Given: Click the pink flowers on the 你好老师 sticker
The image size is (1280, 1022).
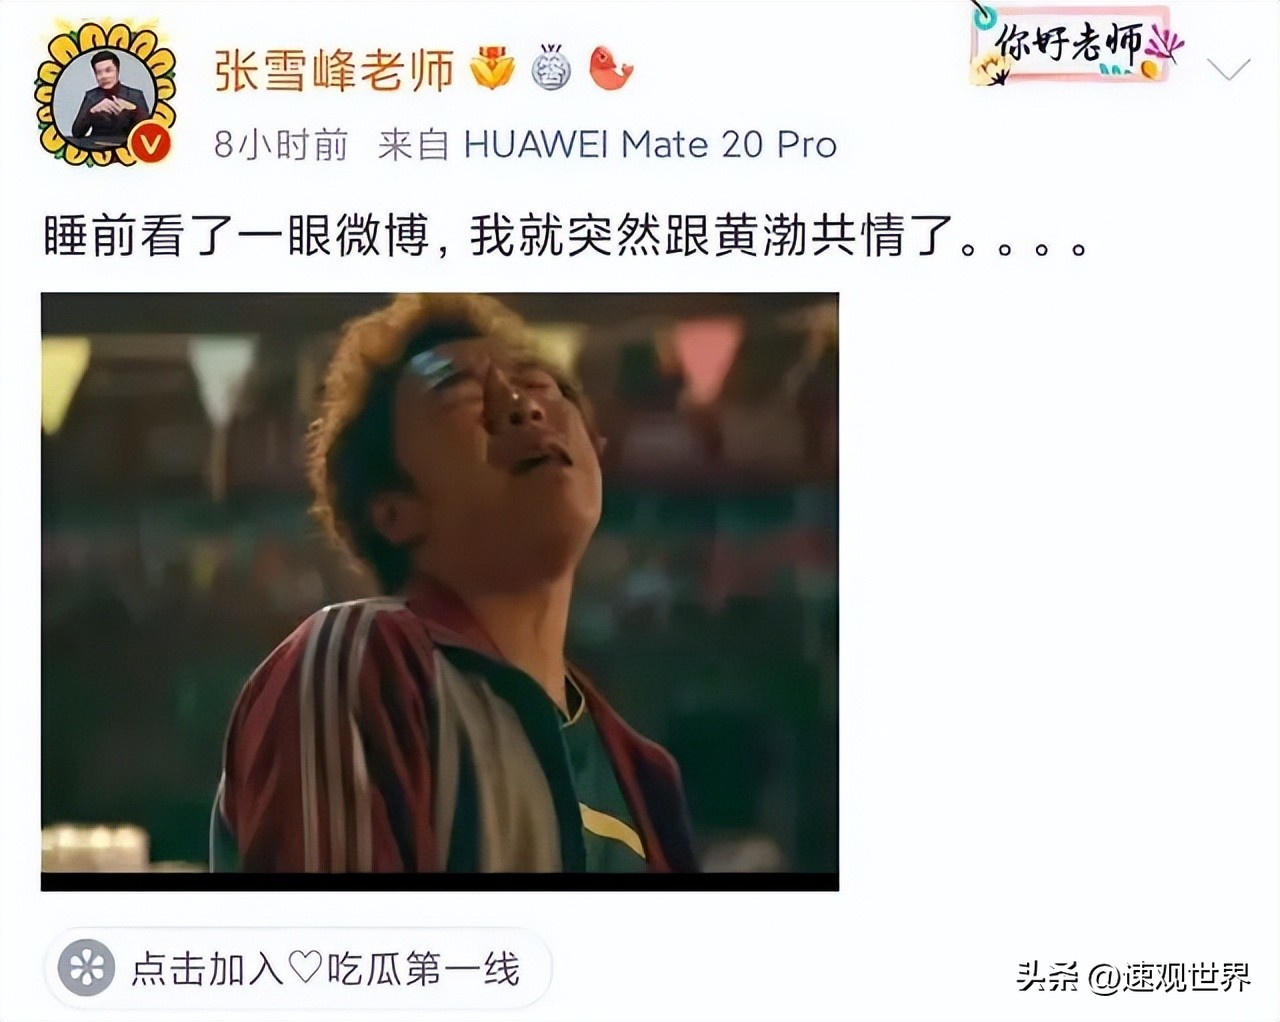Looking at the screenshot, I should tap(1163, 43).
